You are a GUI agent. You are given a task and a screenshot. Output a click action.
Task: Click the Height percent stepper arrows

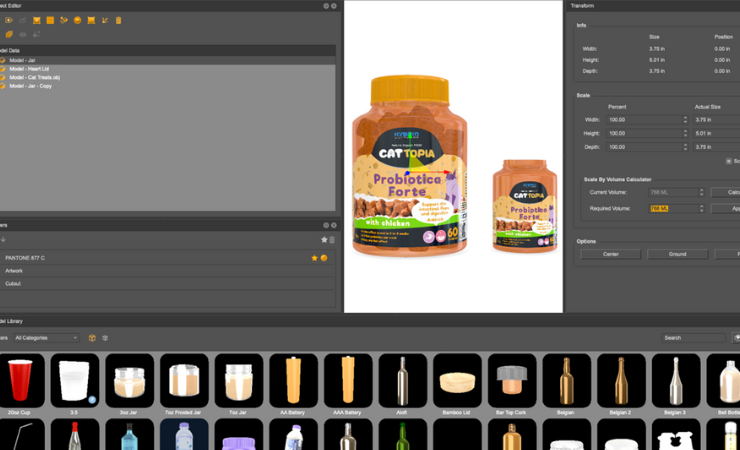pyautogui.click(x=685, y=133)
